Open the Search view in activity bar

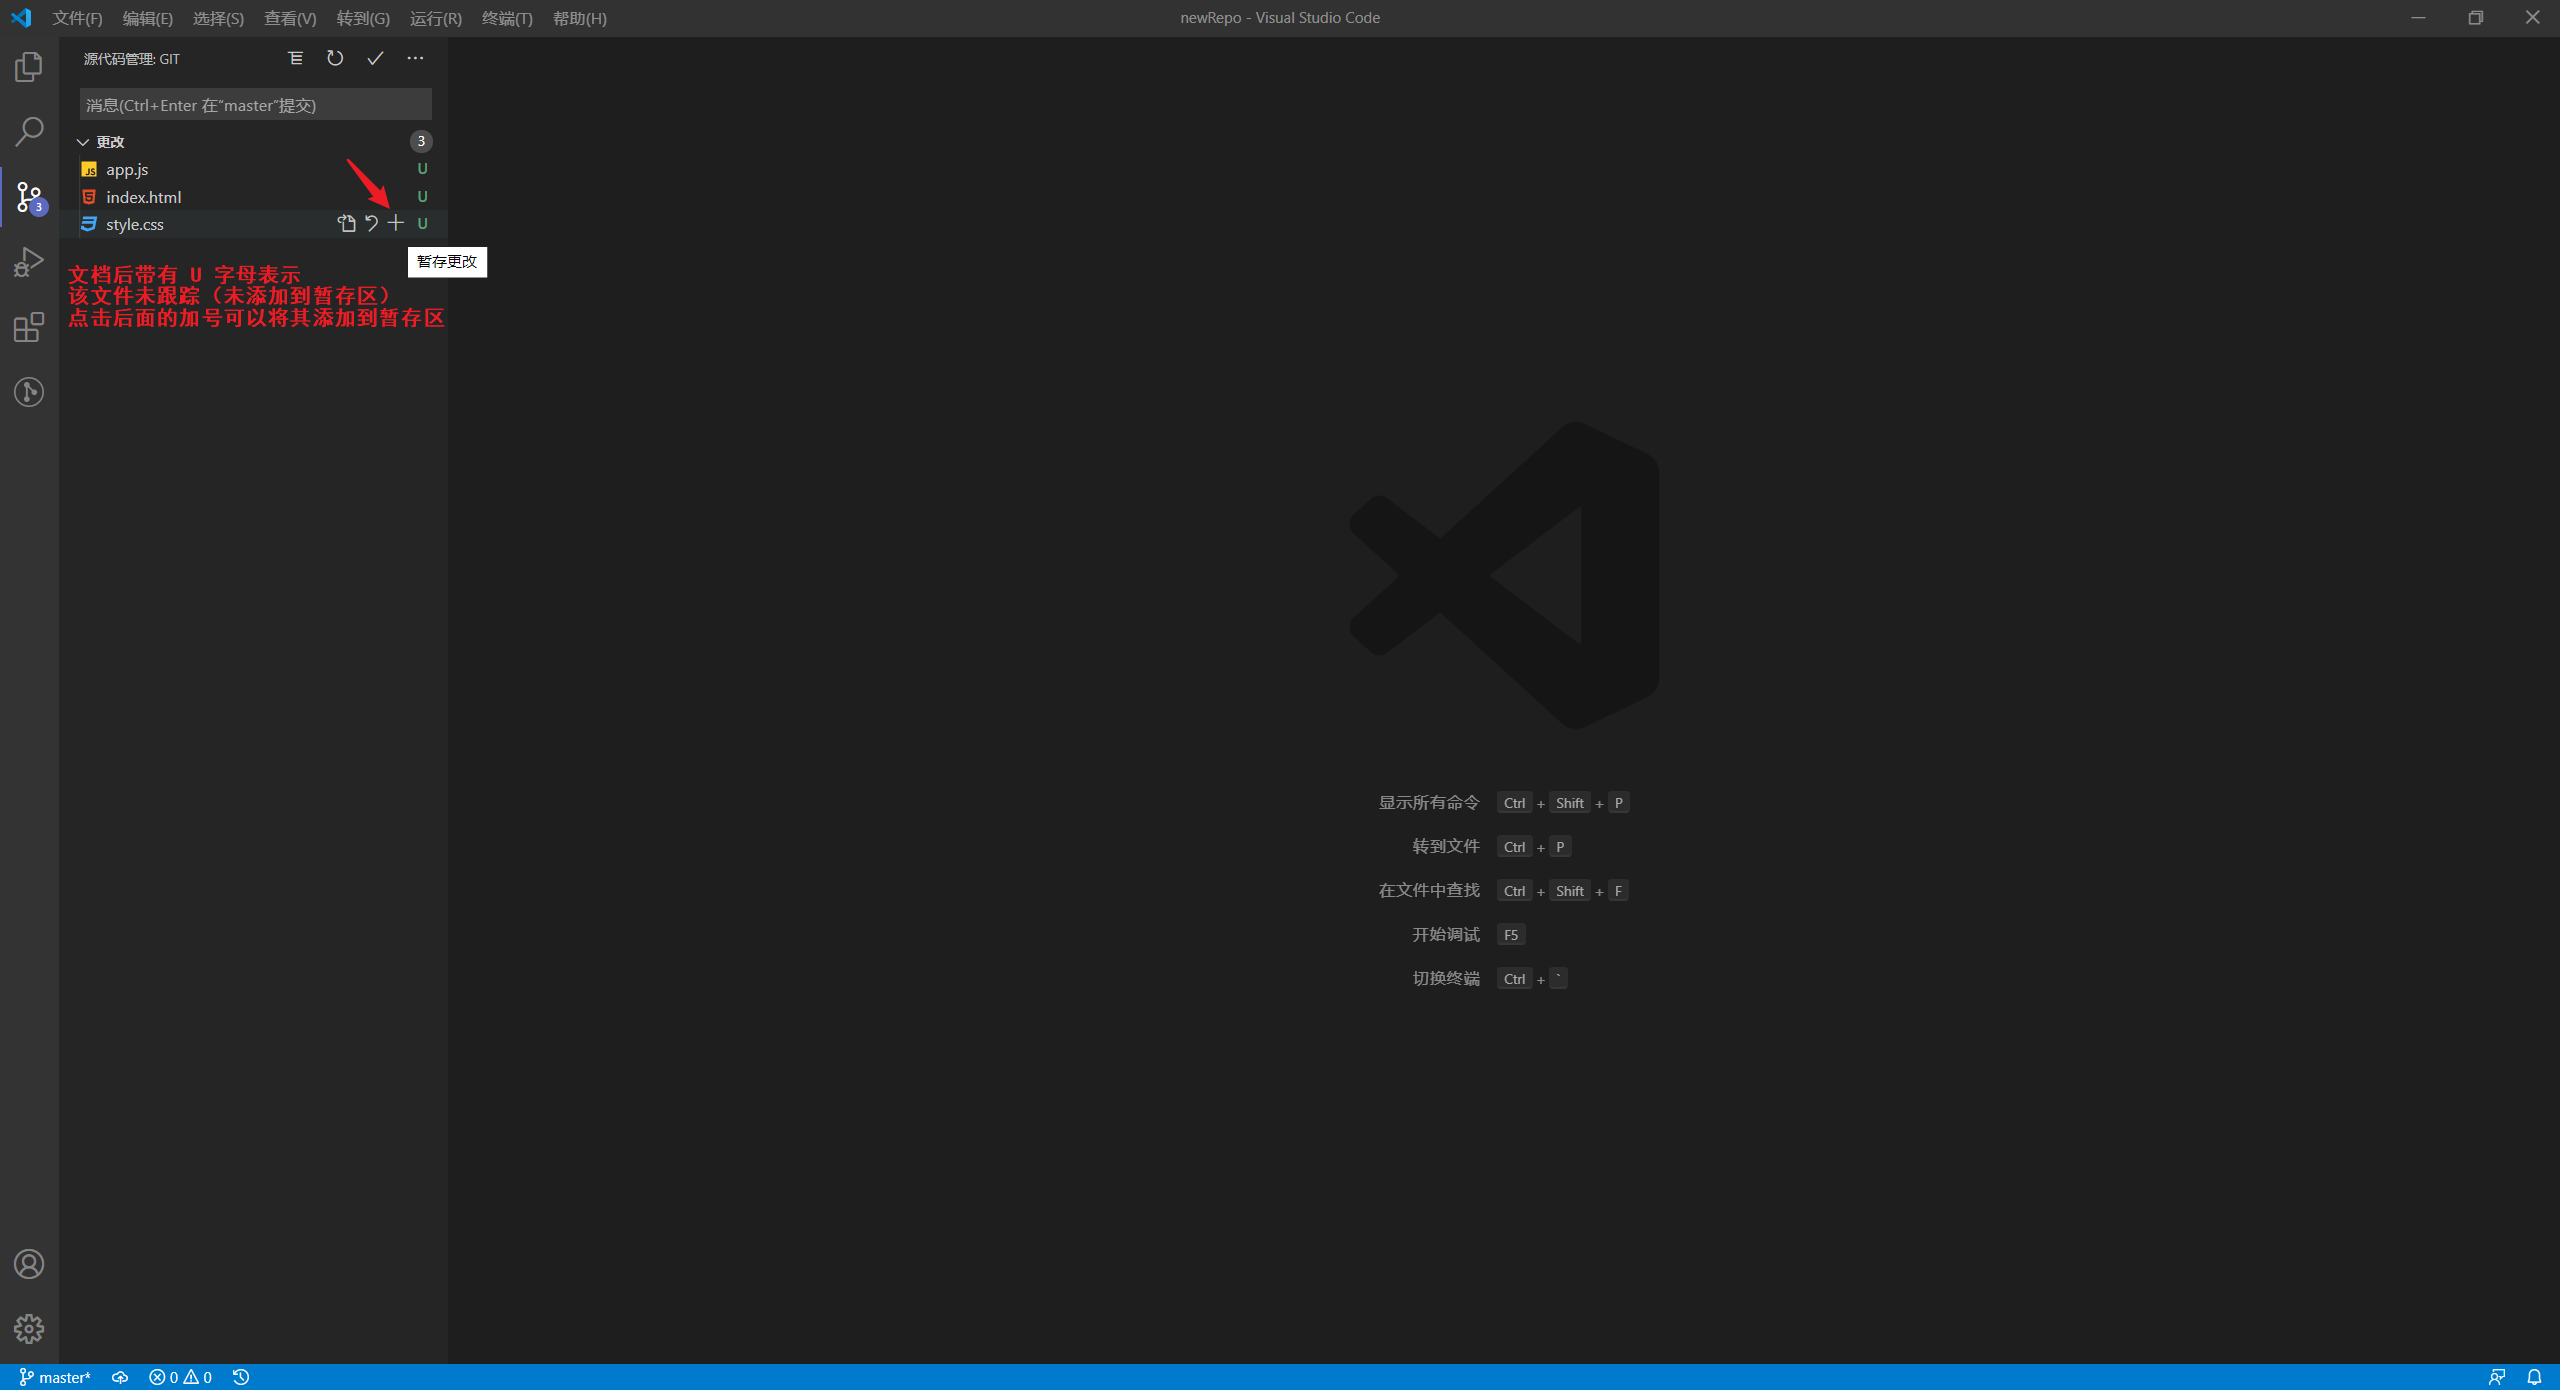coord(29,131)
